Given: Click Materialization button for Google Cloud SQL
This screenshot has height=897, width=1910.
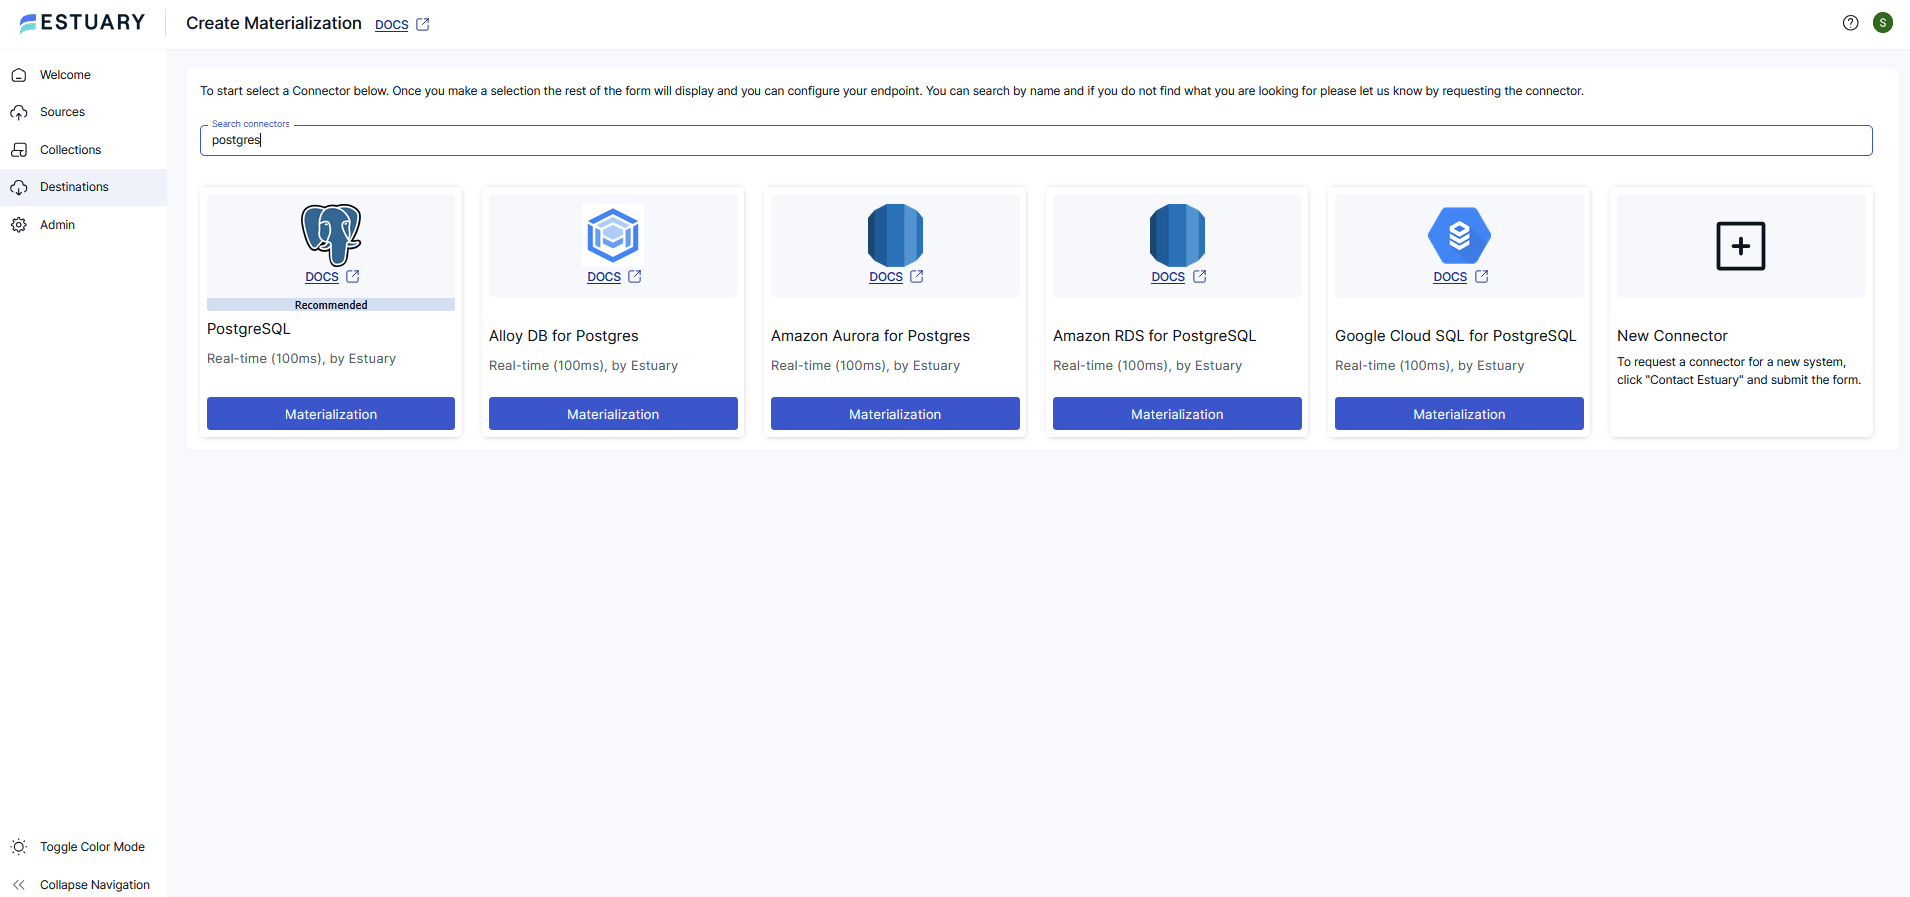Looking at the screenshot, I should [x=1459, y=414].
